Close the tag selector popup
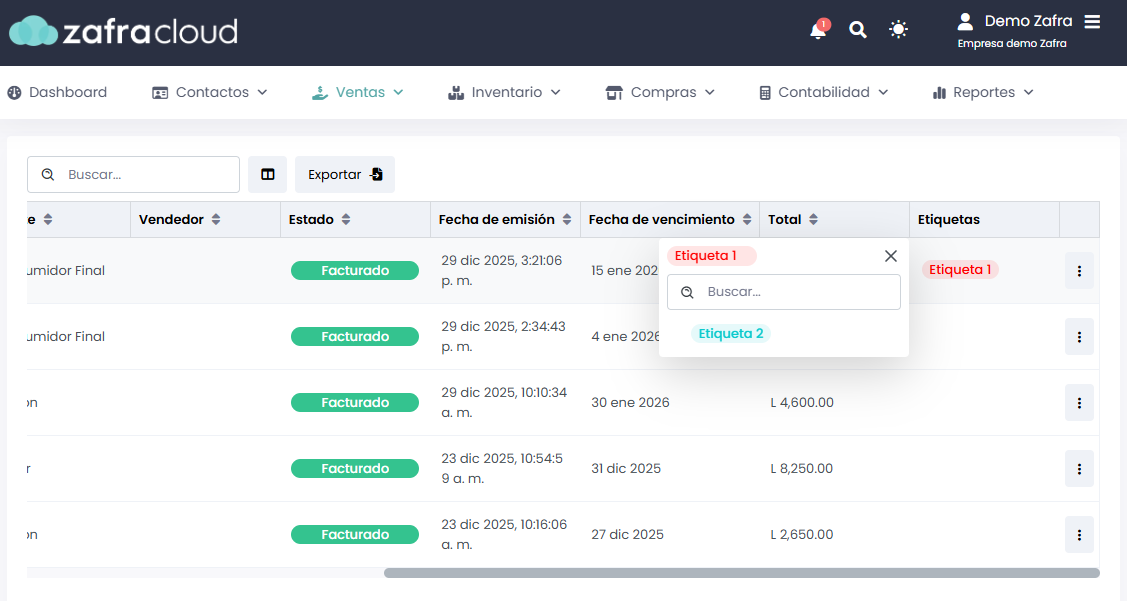The width and height of the screenshot is (1127, 601). click(x=891, y=256)
